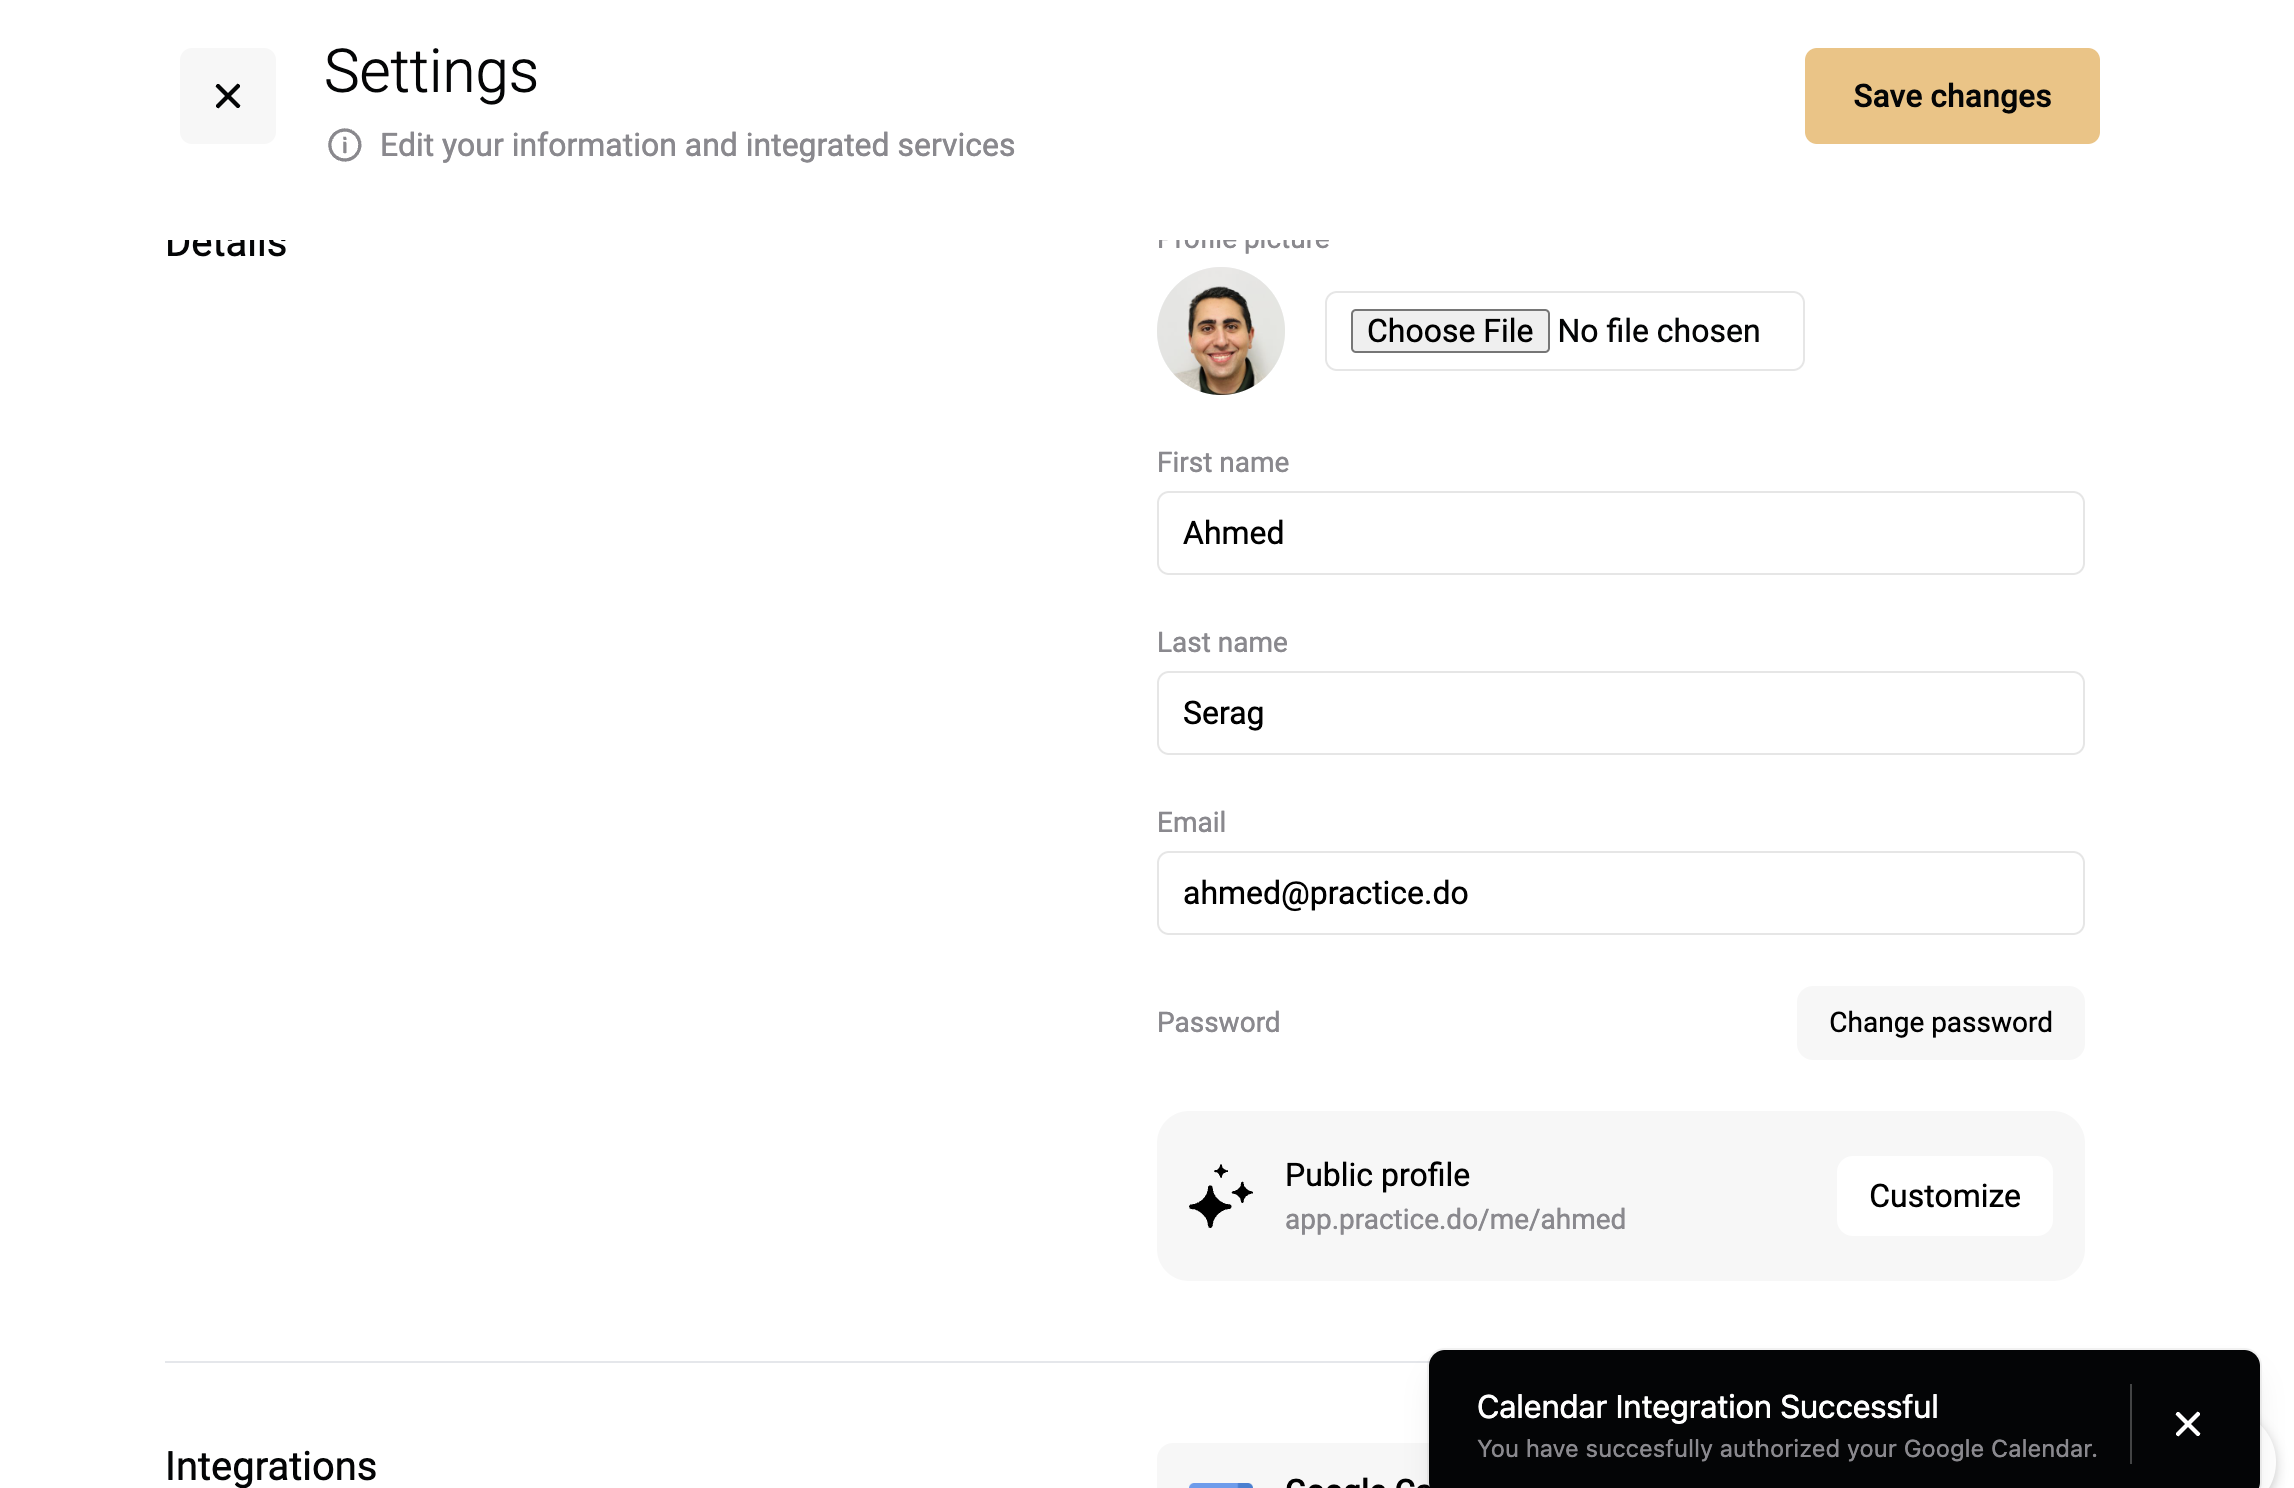This screenshot has width=2294, height=1488.
Task: Click the 'You have succesfully authorized' toast message
Action: (1787, 1449)
